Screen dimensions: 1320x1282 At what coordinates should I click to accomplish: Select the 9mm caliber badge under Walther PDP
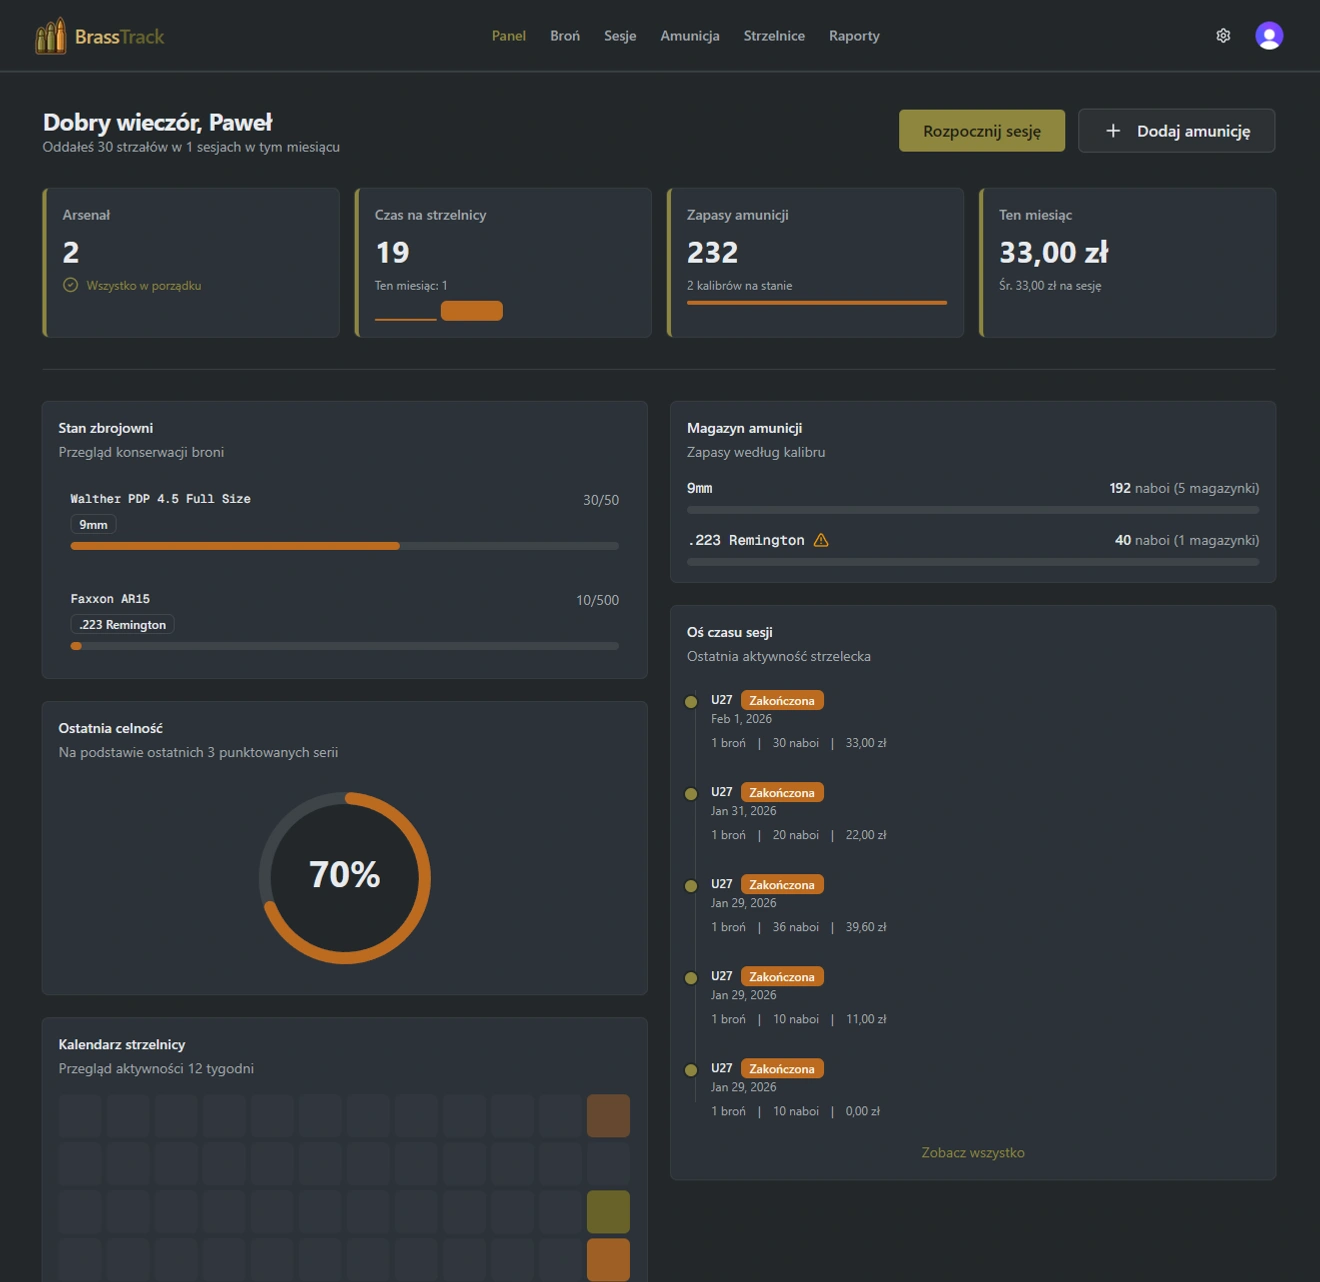click(x=93, y=523)
